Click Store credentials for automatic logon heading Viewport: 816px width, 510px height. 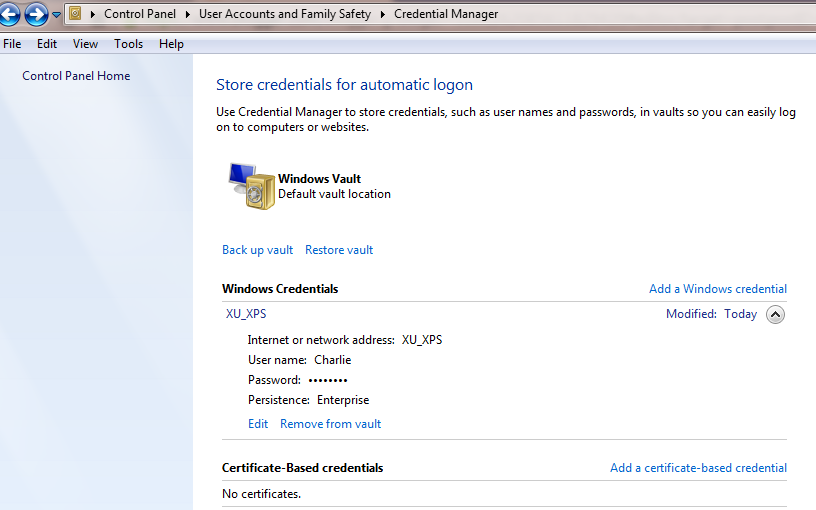[345, 85]
